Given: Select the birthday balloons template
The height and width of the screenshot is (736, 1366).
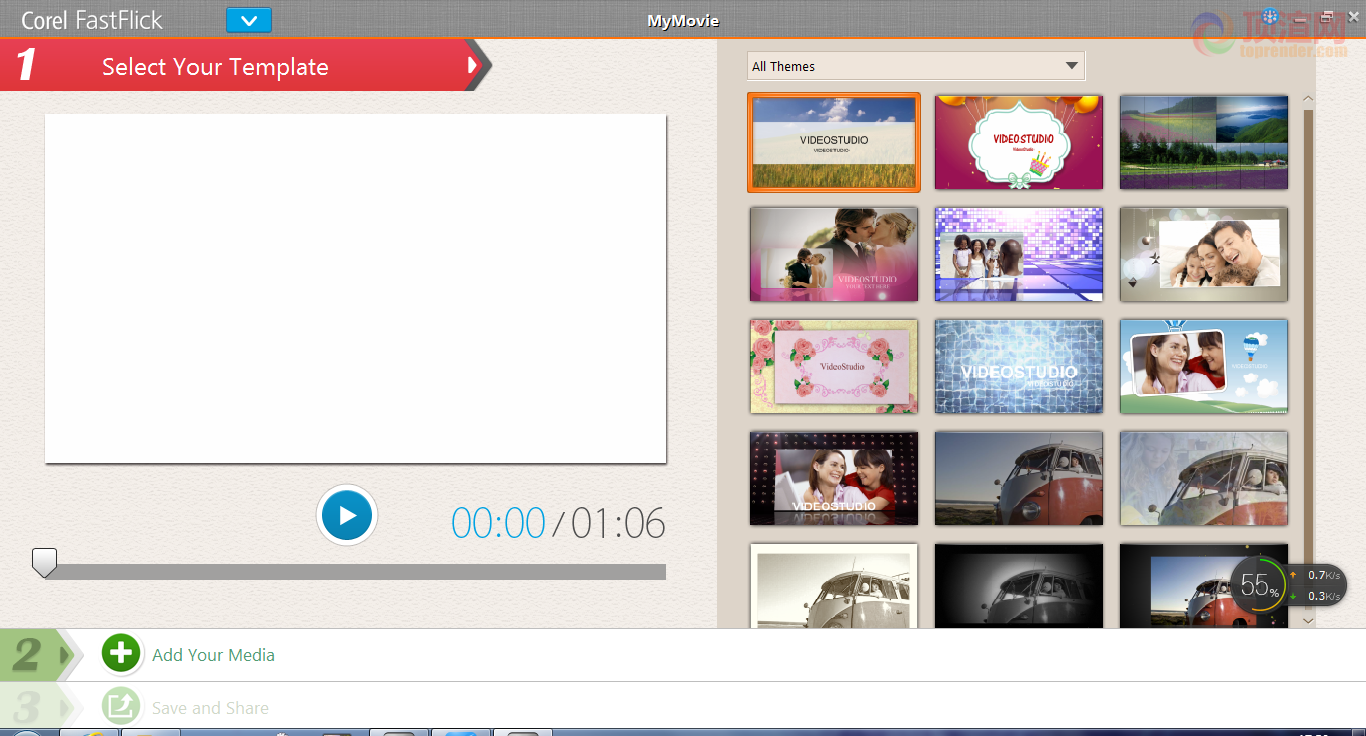Looking at the screenshot, I should [1019, 142].
